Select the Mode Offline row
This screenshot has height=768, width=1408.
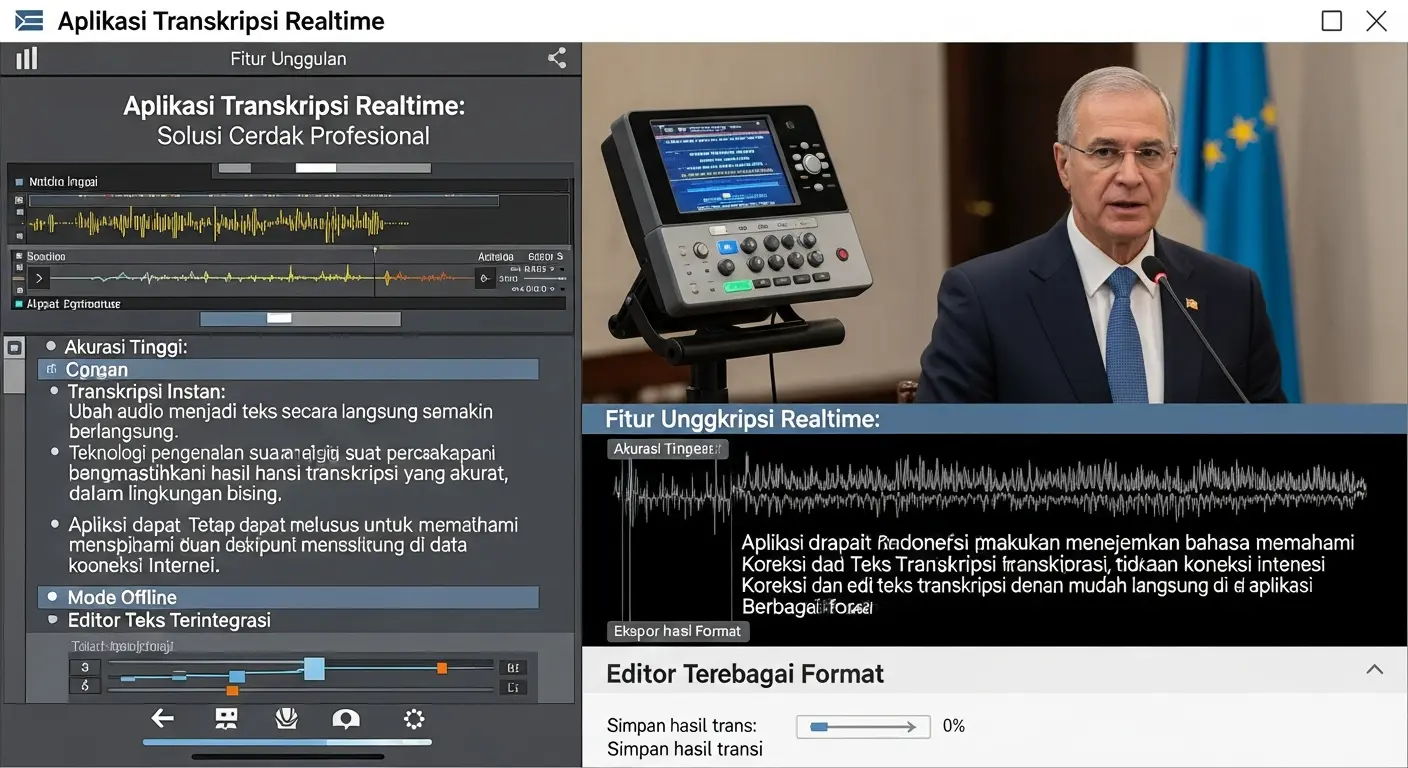click(x=288, y=597)
